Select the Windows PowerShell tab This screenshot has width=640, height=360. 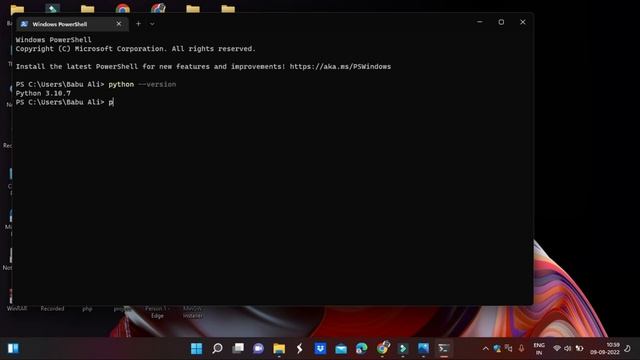click(x=72, y=24)
